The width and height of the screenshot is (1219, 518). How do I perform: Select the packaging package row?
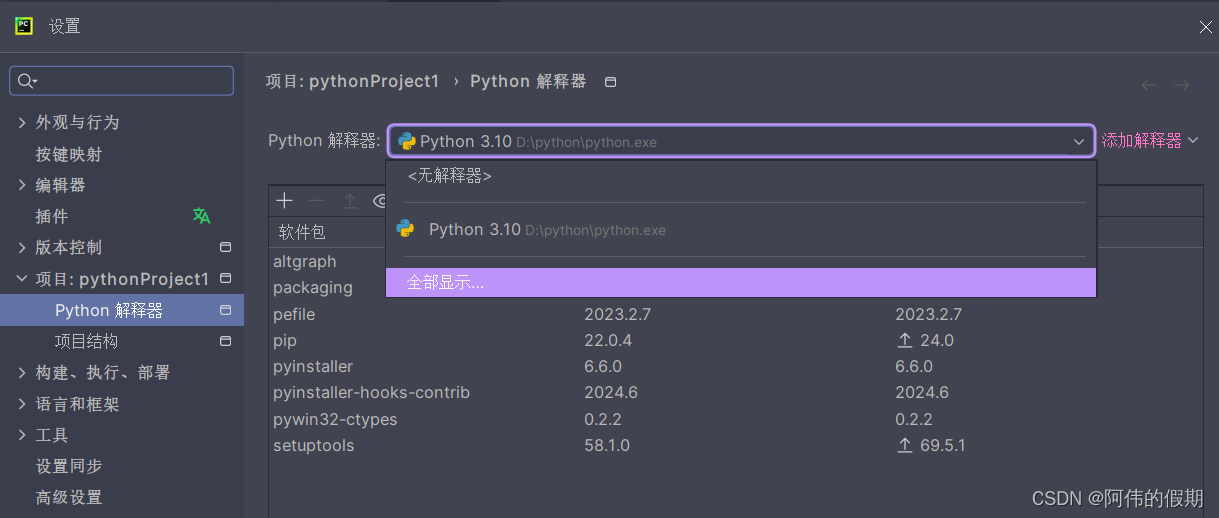point(313,288)
